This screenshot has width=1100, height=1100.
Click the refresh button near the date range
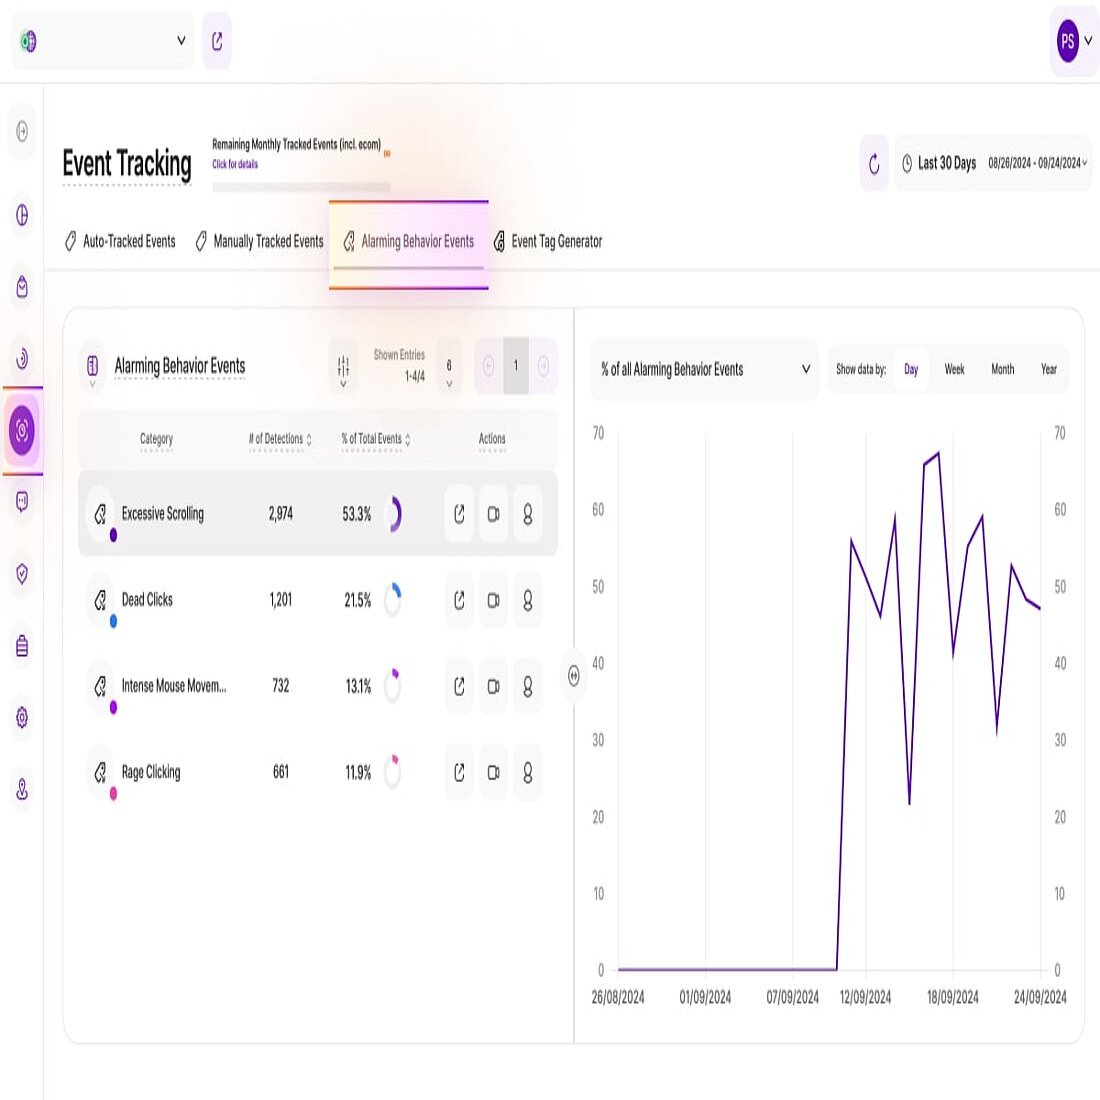[x=872, y=163]
